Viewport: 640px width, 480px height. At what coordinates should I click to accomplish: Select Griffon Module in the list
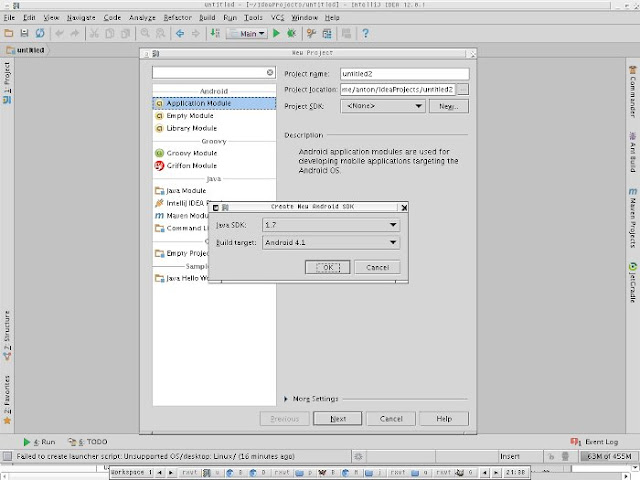214,166
